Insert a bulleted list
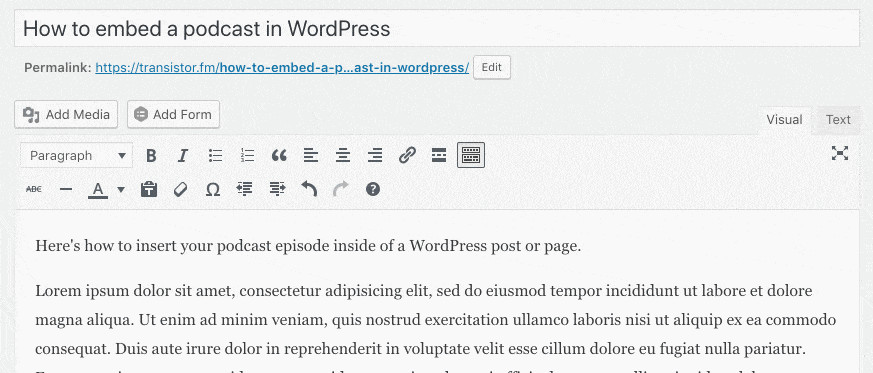The height and width of the screenshot is (373, 873). tap(215, 155)
